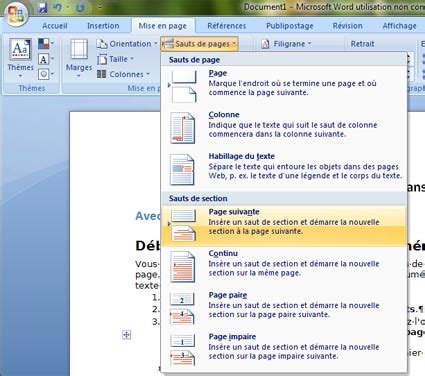Click the Page suivante section break icon

point(183,225)
